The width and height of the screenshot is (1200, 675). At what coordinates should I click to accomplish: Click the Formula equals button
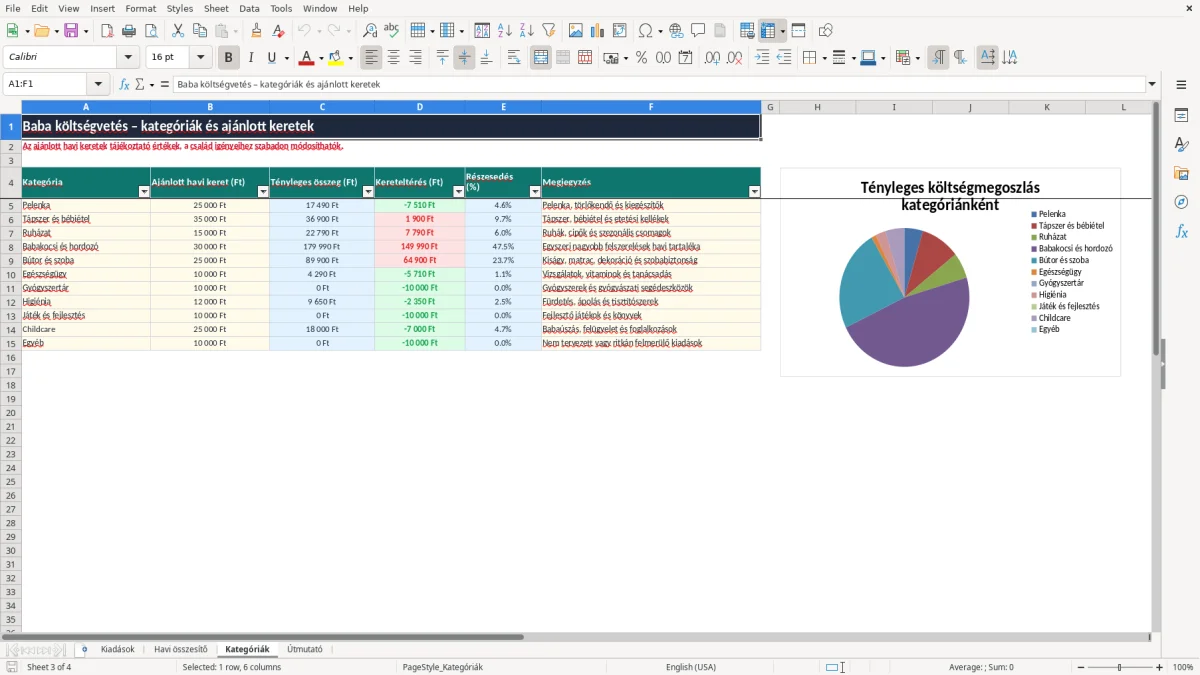tap(165, 84)
